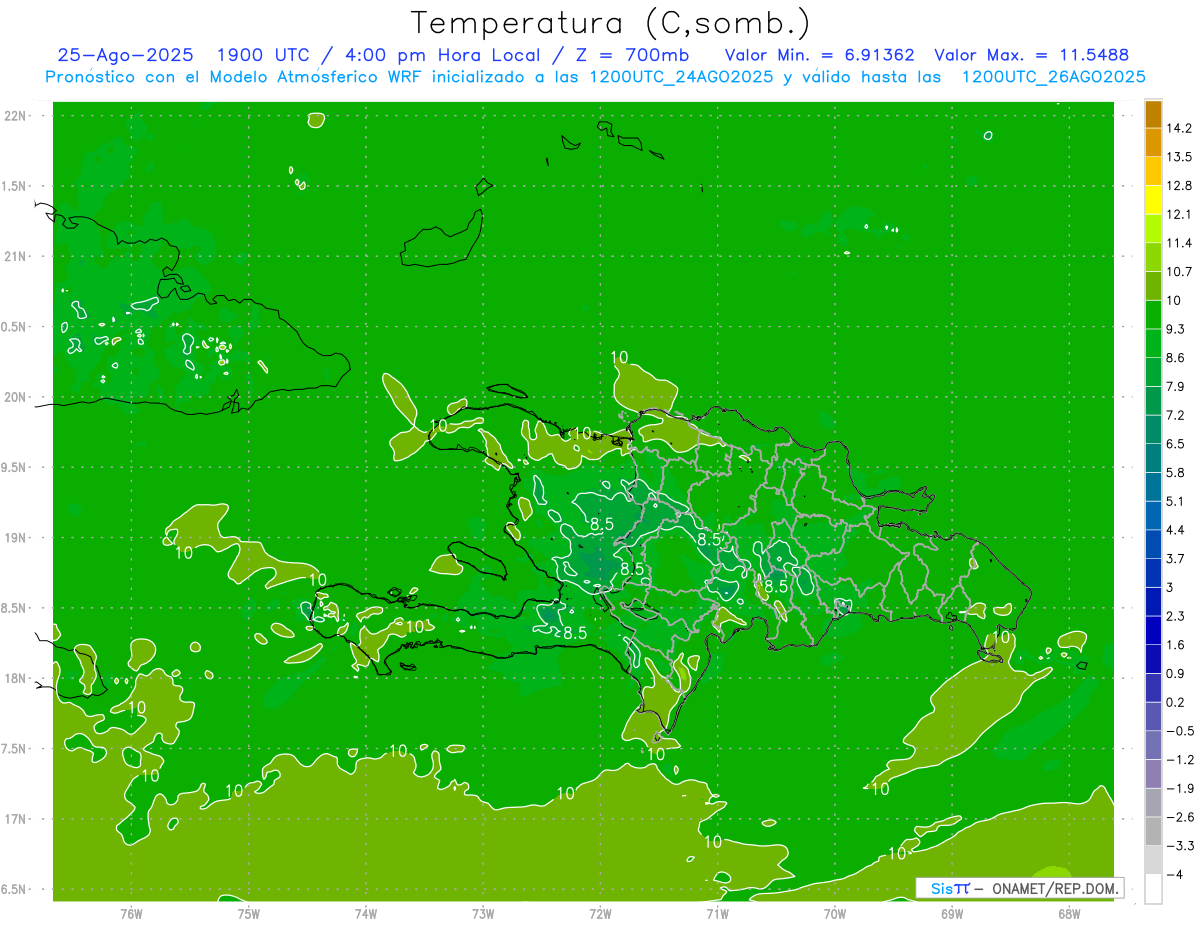Click the longitude label "70W"
The width and height of the screenshot is (1200, 927).
coord(834,913)
